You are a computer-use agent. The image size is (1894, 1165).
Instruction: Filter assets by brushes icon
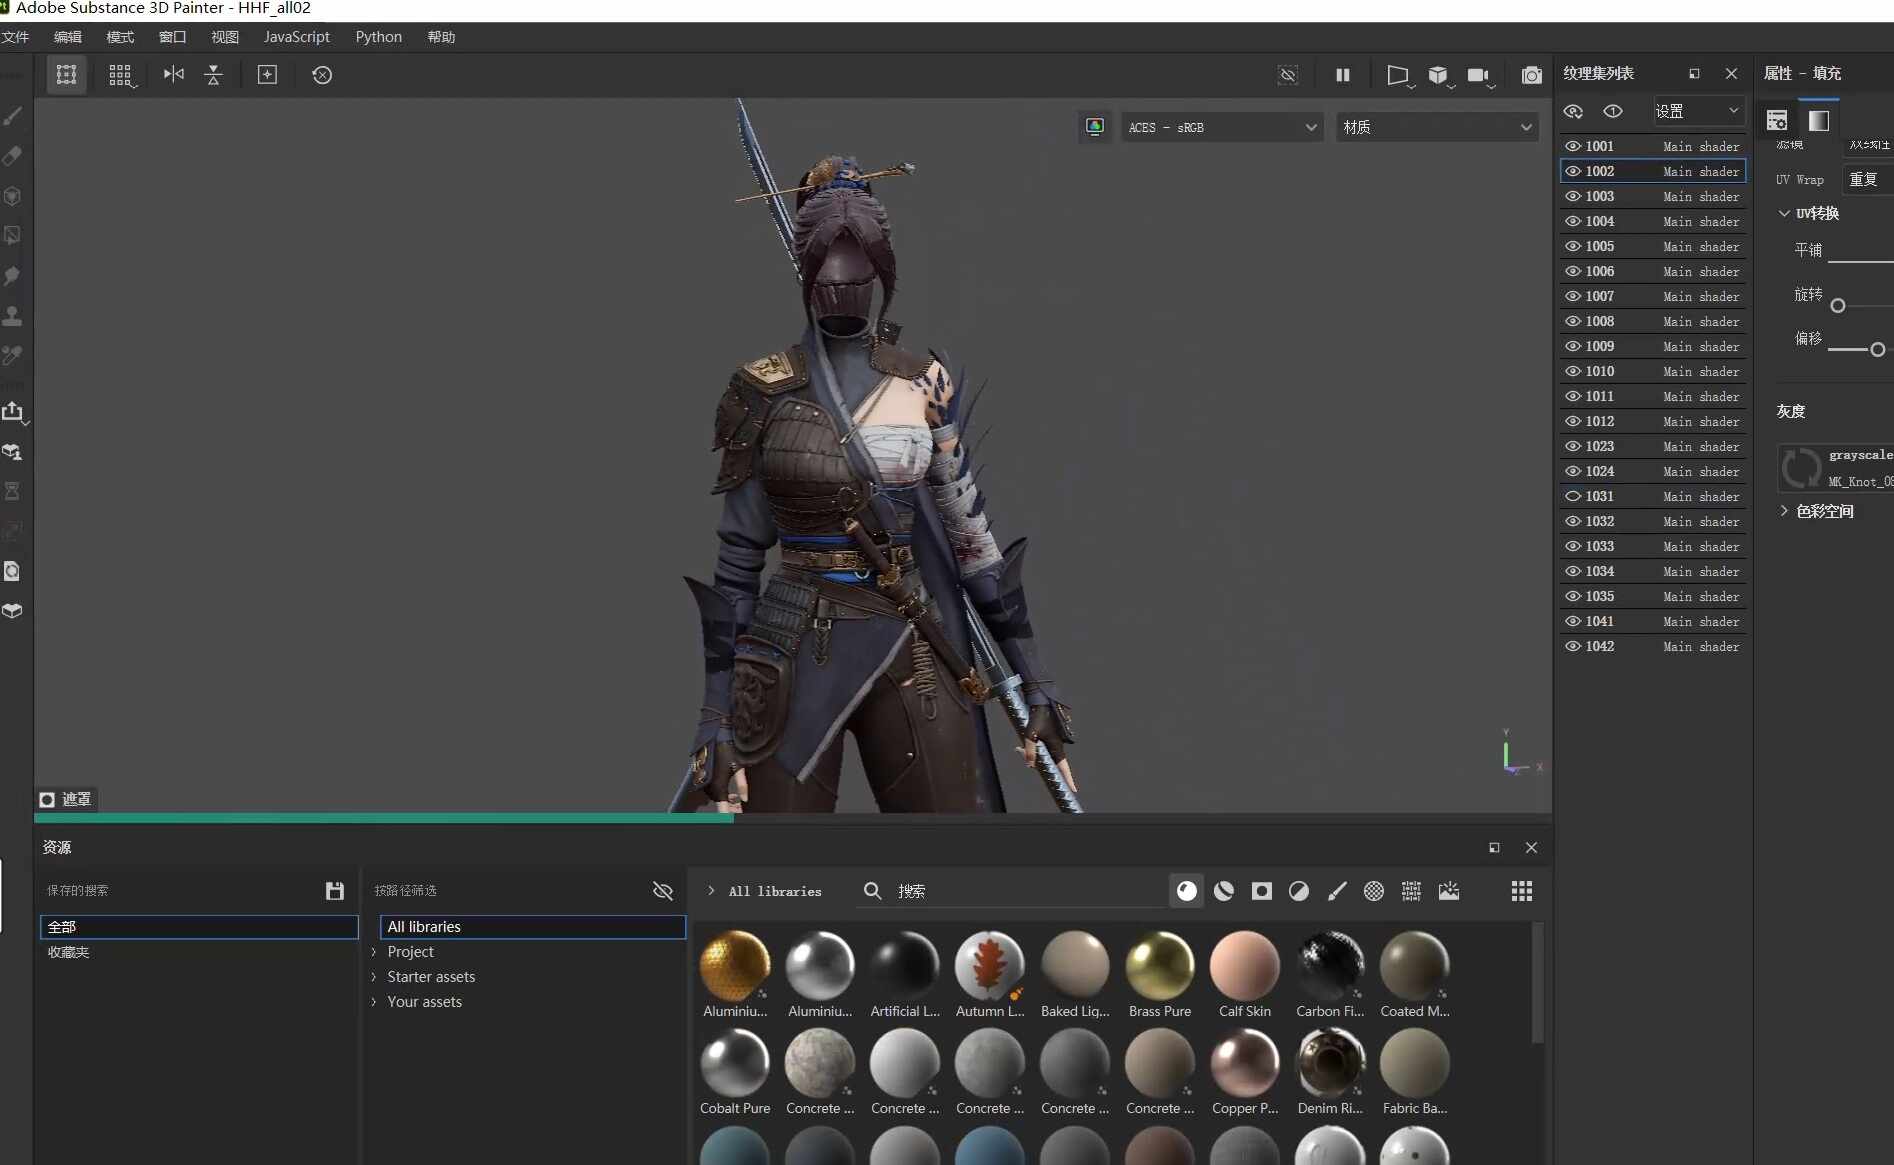[1337, 891]
